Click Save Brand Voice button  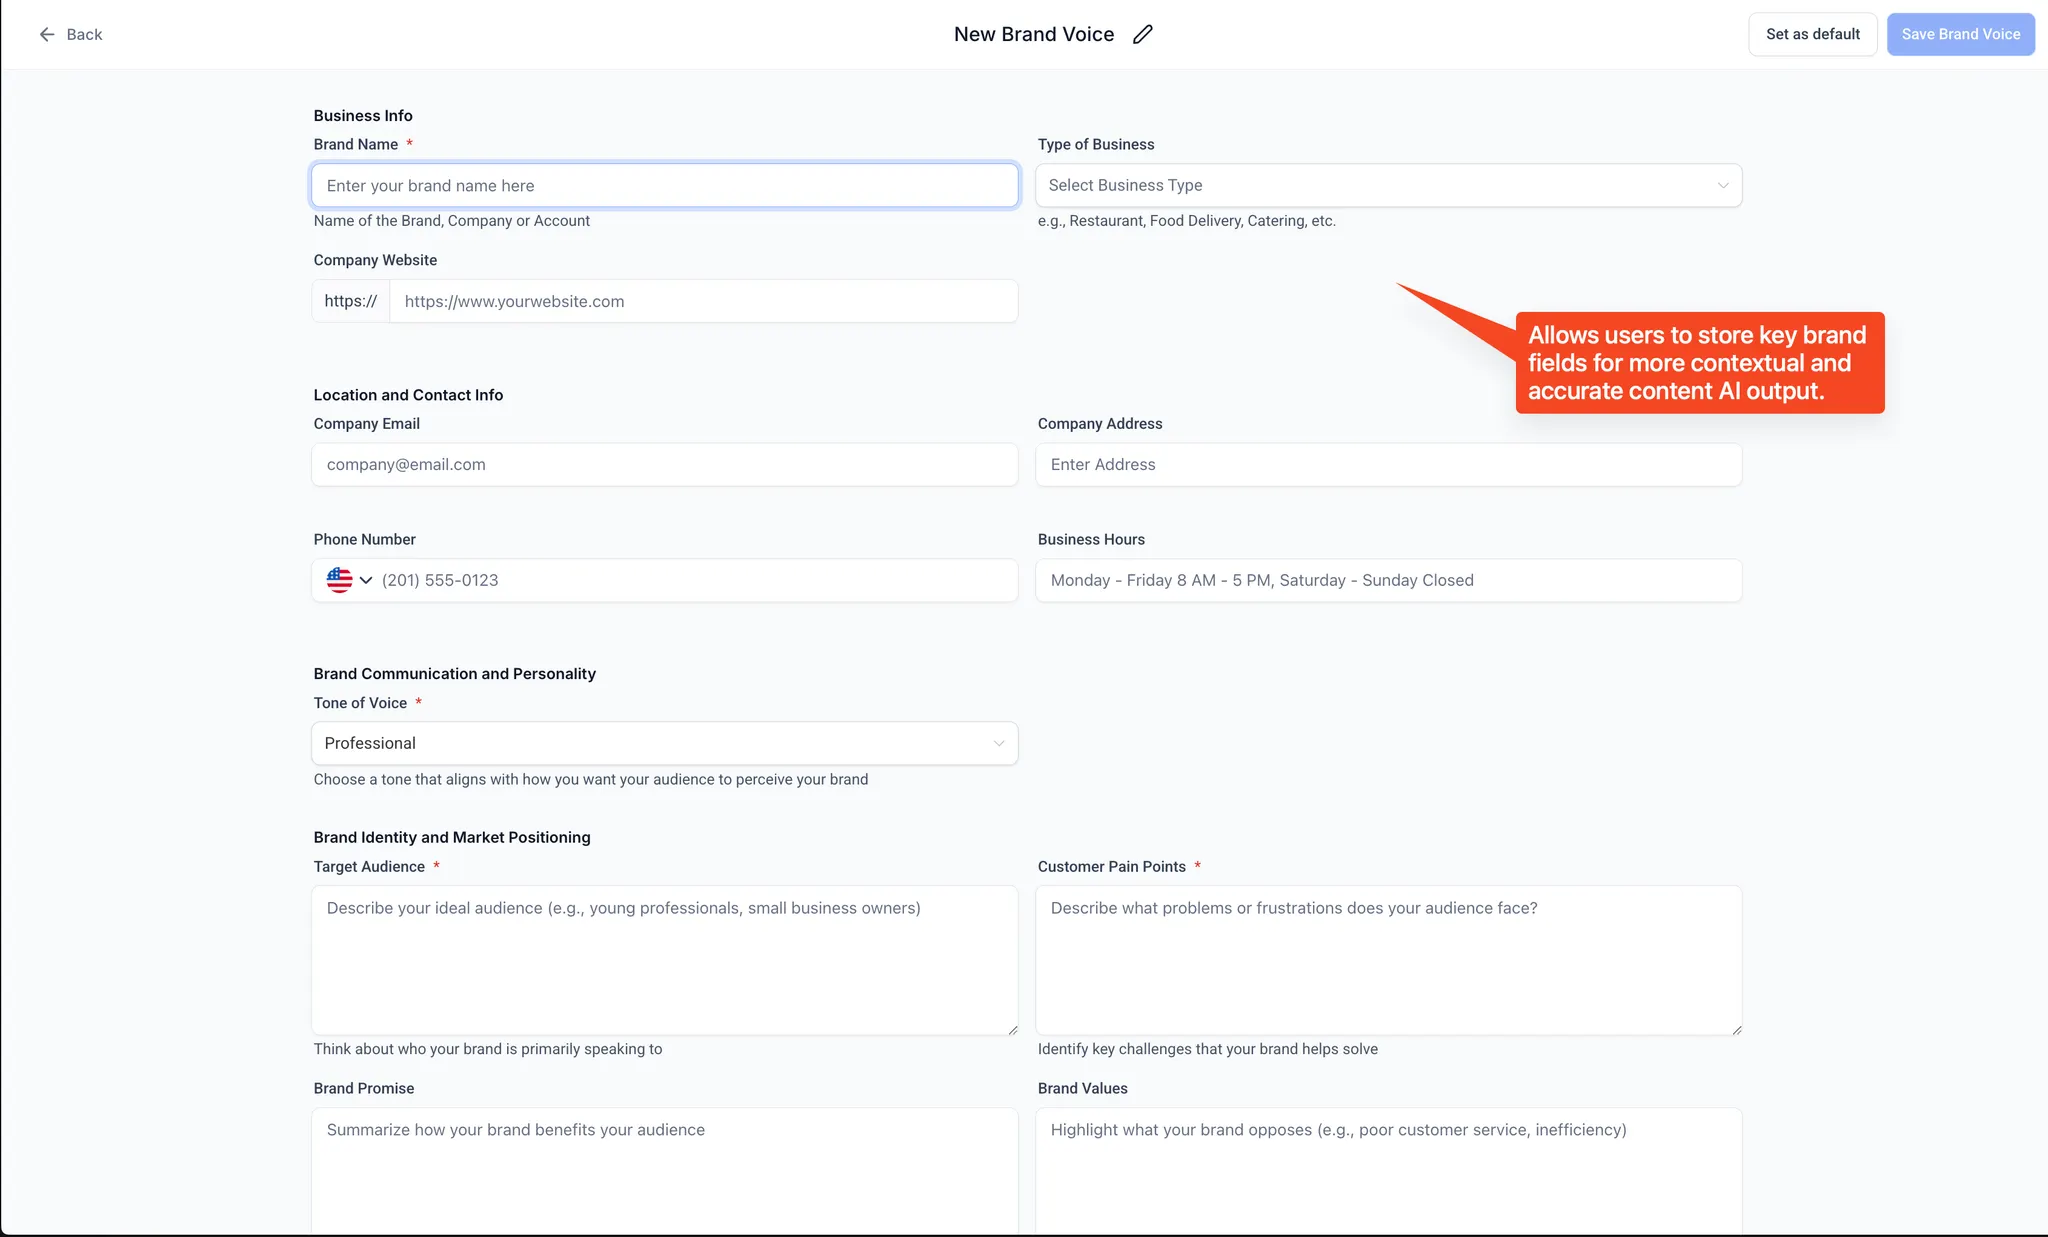click(1960, 34)
